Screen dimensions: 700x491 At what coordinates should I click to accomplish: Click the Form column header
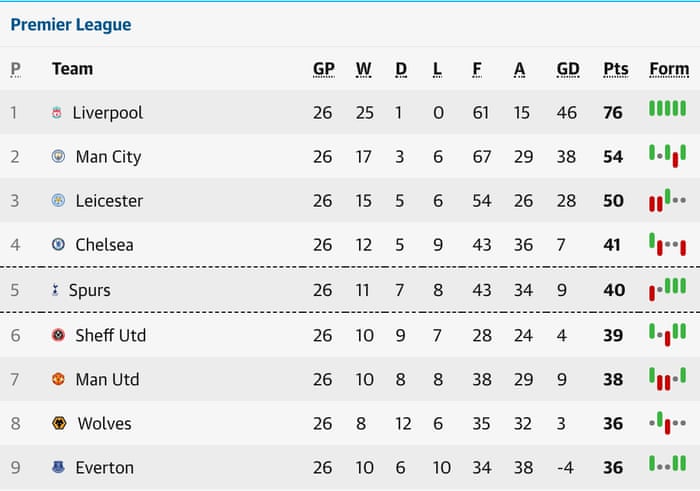pos(668,69)
